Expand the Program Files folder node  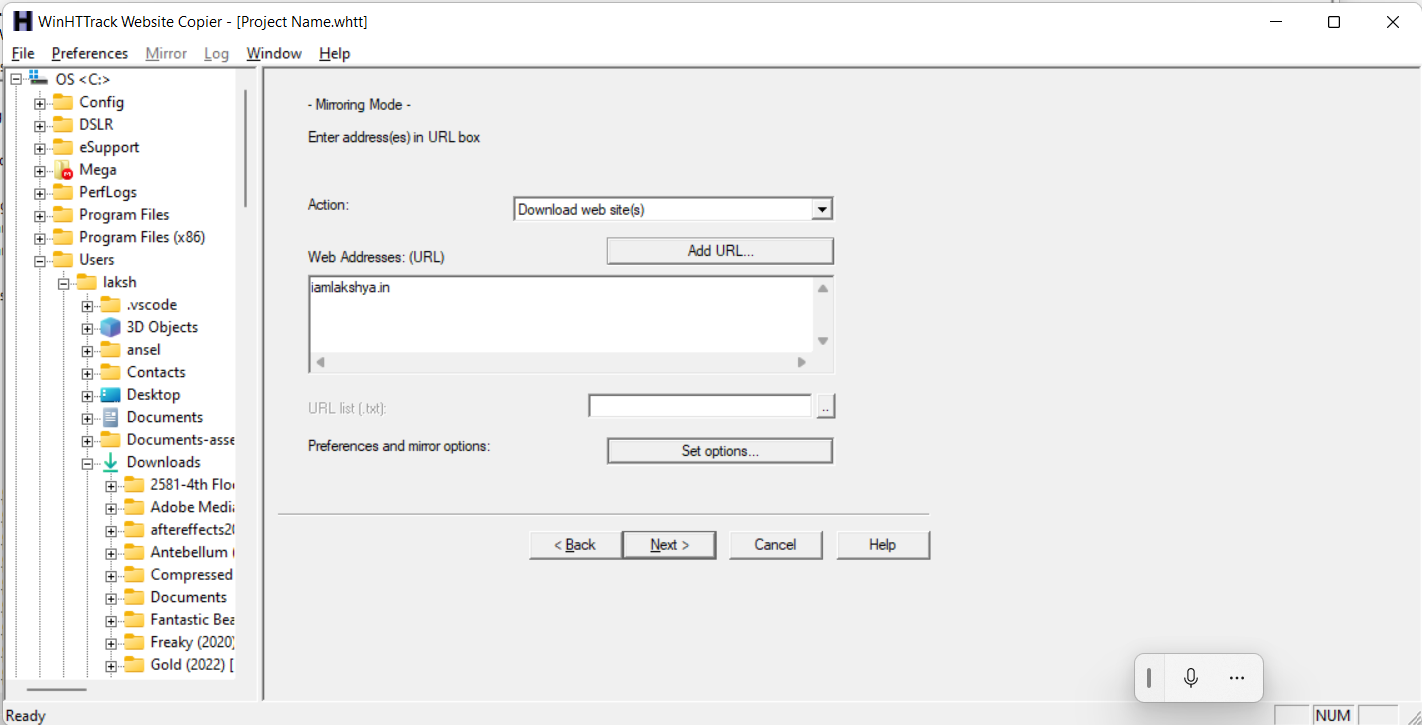point(40,215)
